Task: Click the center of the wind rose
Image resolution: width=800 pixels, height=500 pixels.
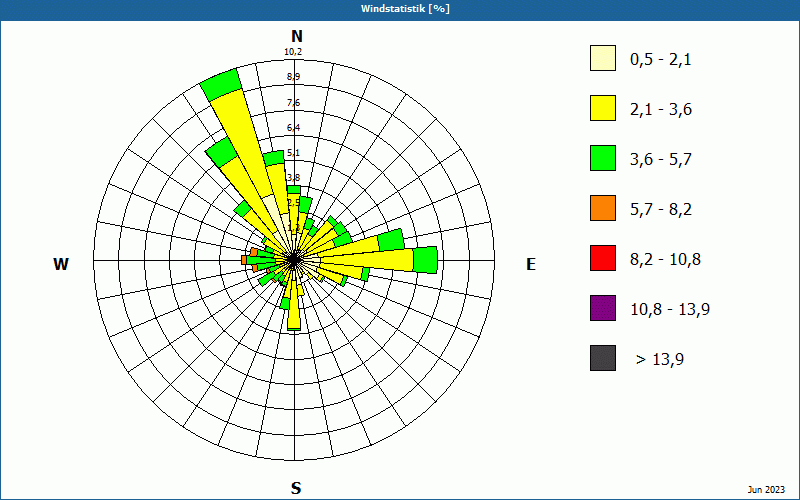Action: [294, 260]
